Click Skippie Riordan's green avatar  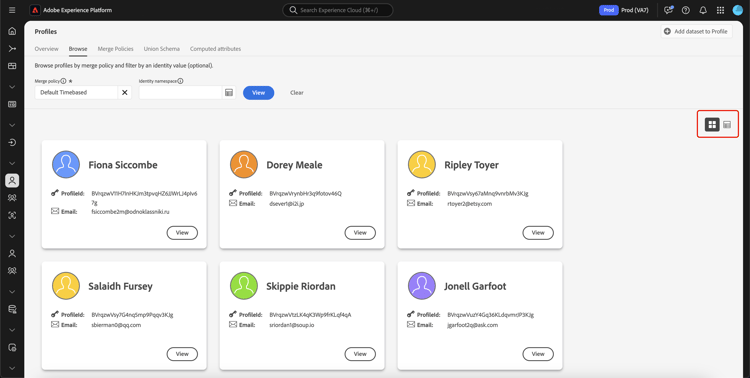[244, 286]
